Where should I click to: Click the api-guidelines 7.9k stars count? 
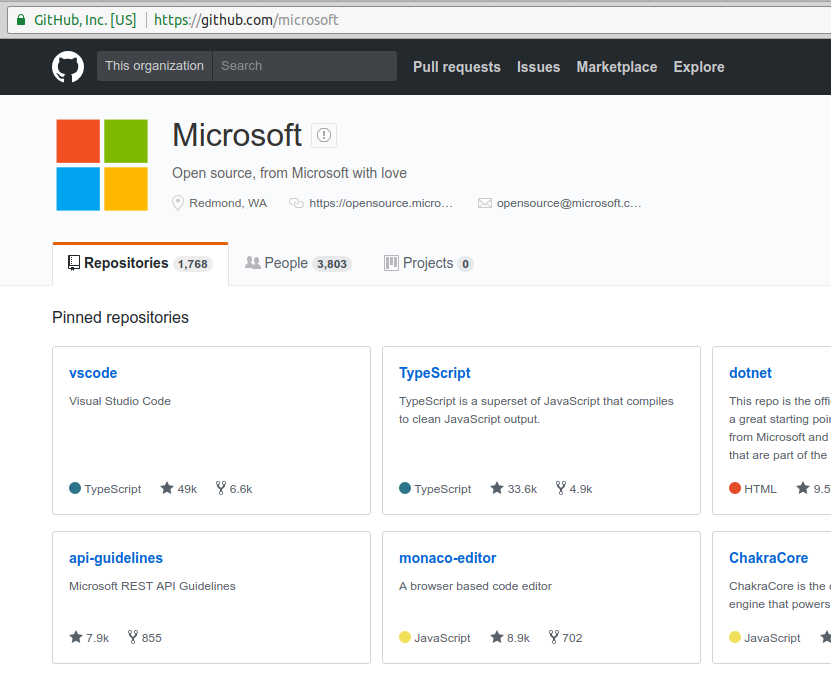point(98,637)
